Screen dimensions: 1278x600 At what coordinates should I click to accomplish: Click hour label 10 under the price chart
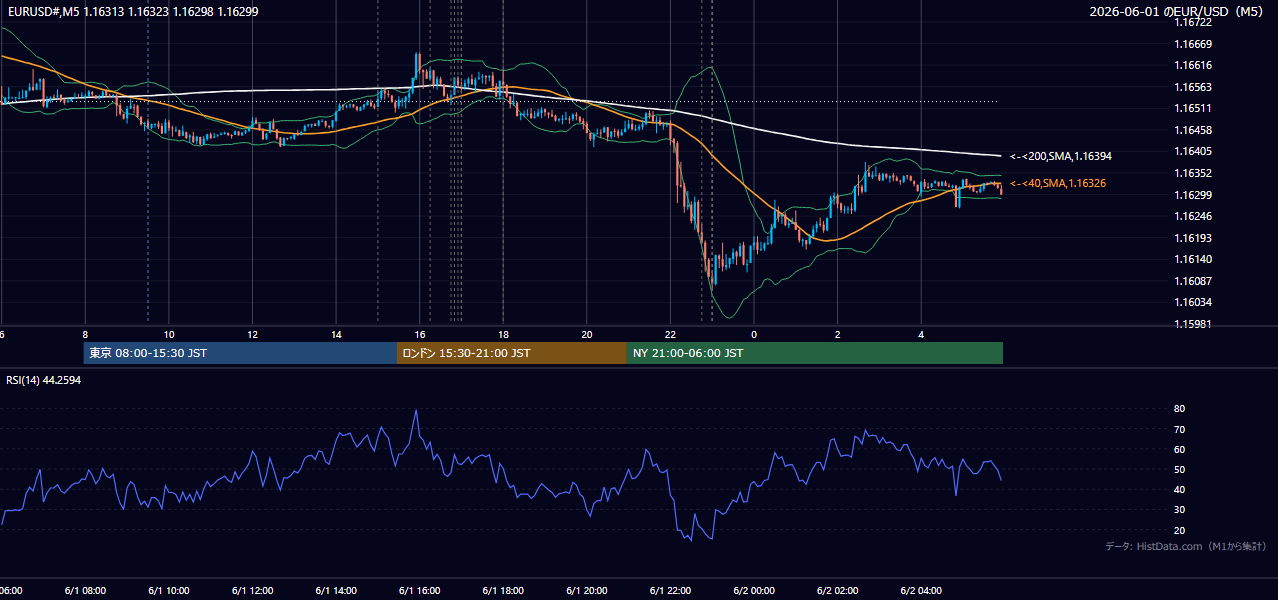(169, 334)
